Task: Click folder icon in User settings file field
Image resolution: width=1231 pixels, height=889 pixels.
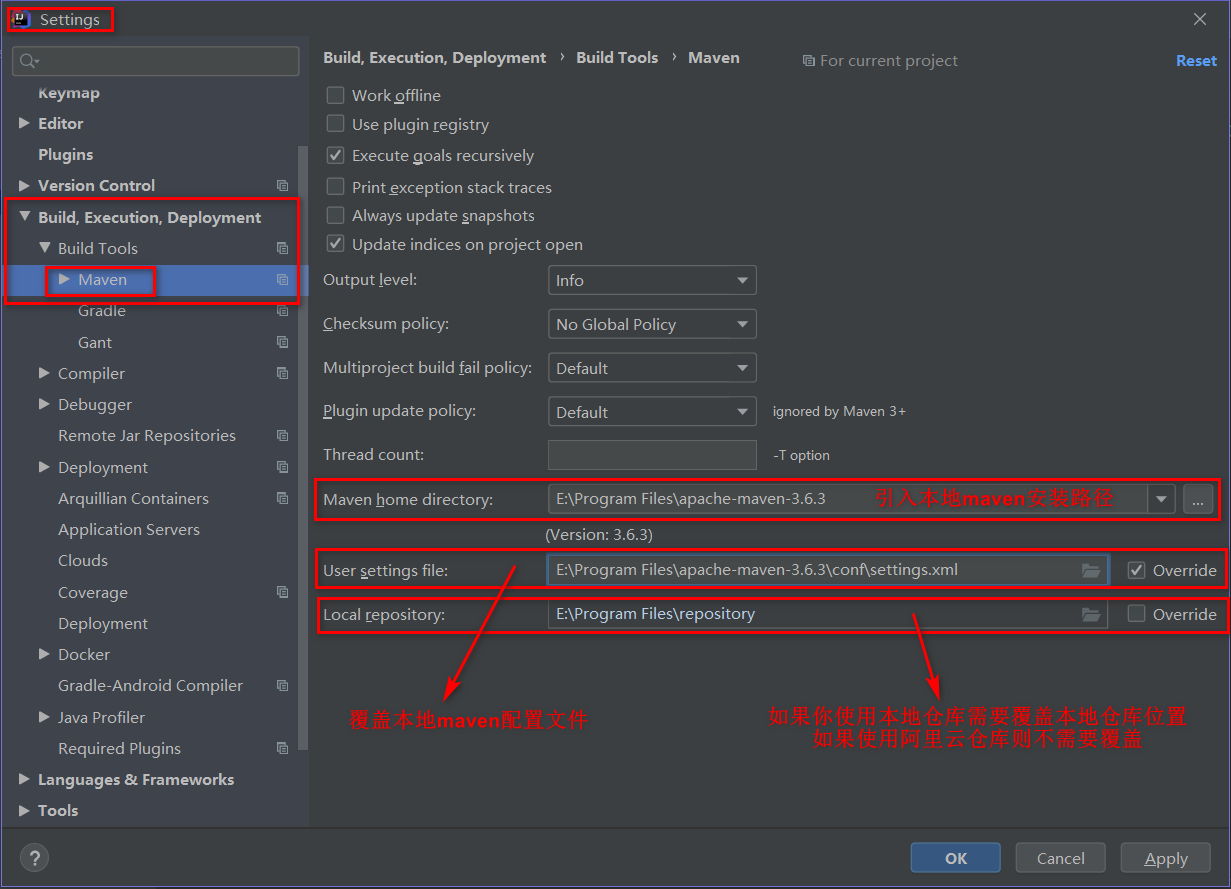Action: click(1091, 570)
